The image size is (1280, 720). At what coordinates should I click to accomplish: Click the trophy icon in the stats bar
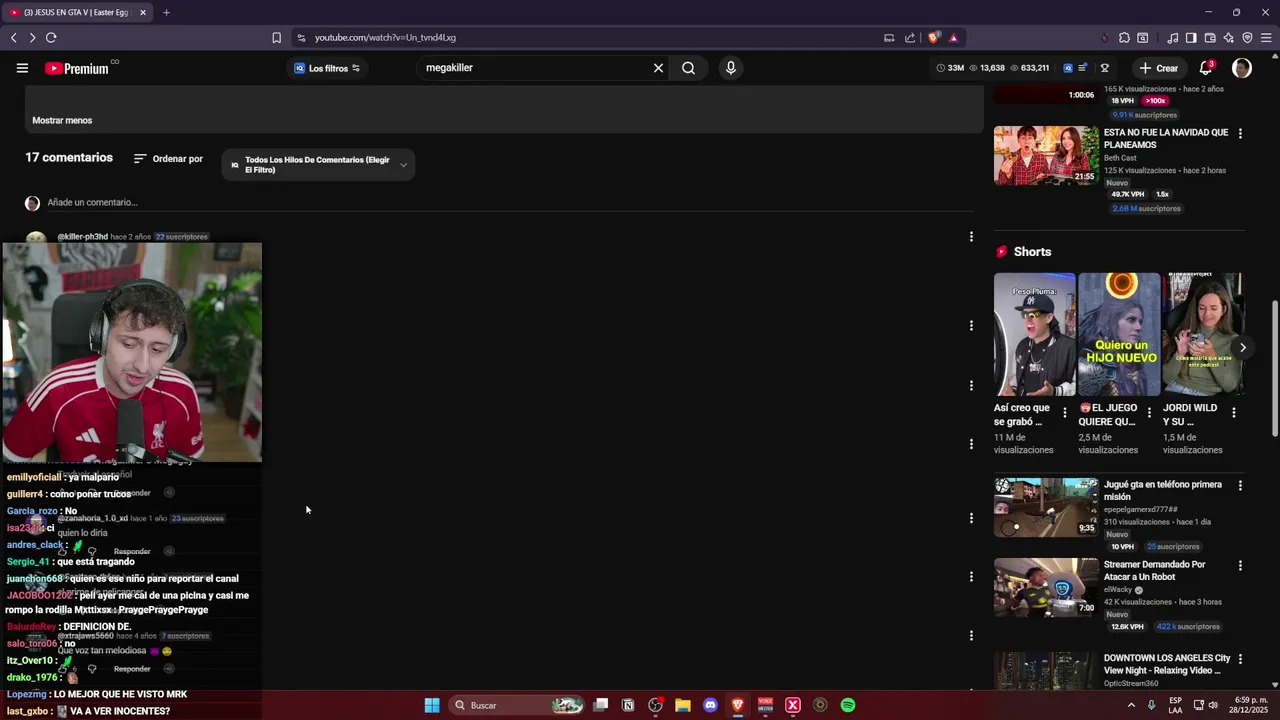click(1104, 68)
